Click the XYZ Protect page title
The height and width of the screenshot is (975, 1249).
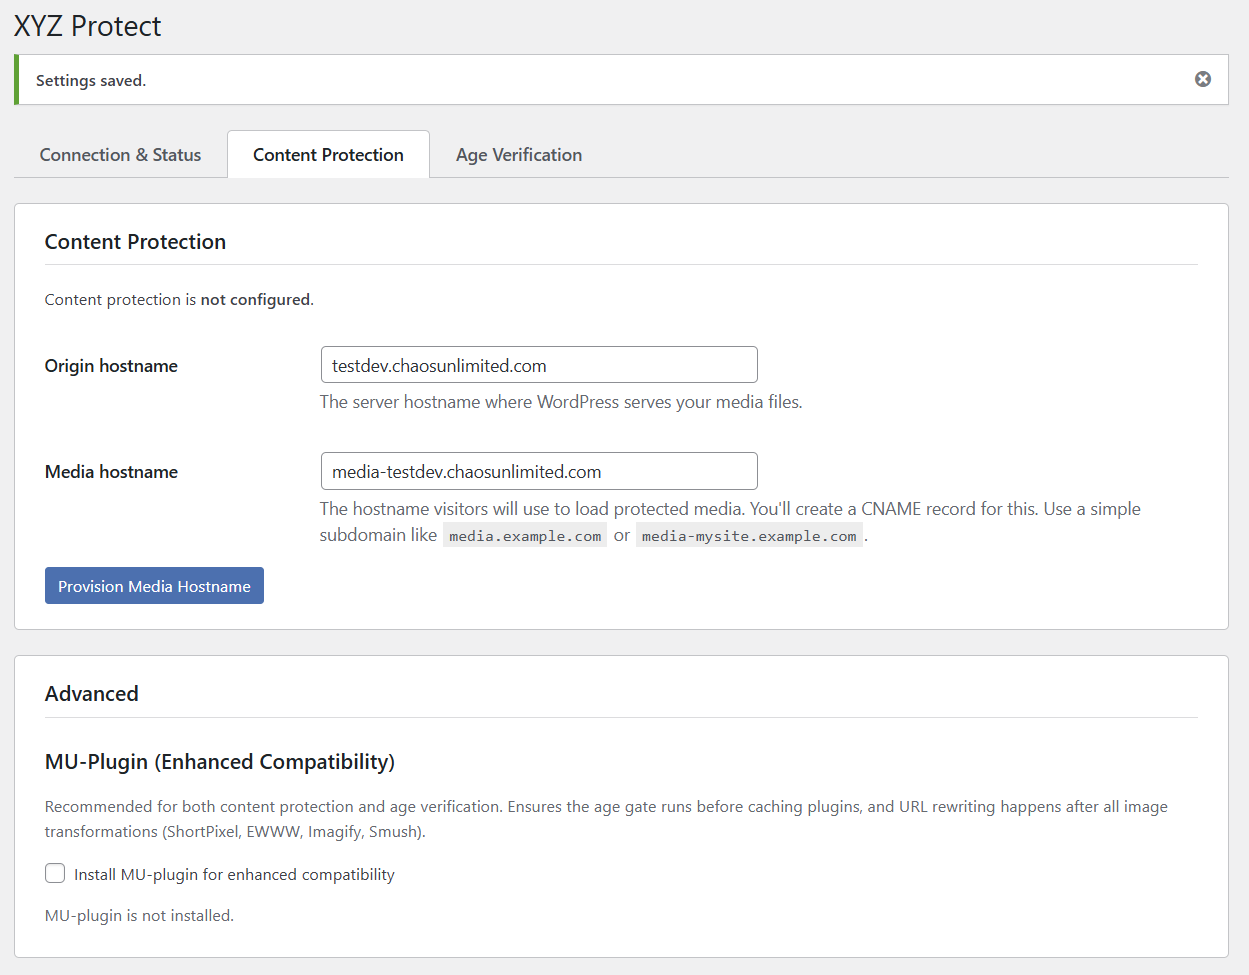pos(87,26)
